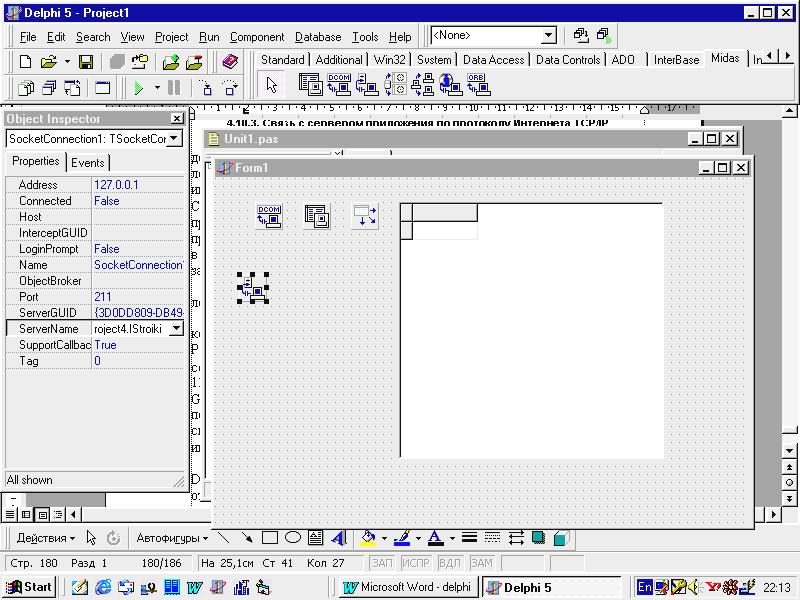Viewport: 800px width, 600px height.
Task: Open the Project menu
Action: [x=171, y=37]
